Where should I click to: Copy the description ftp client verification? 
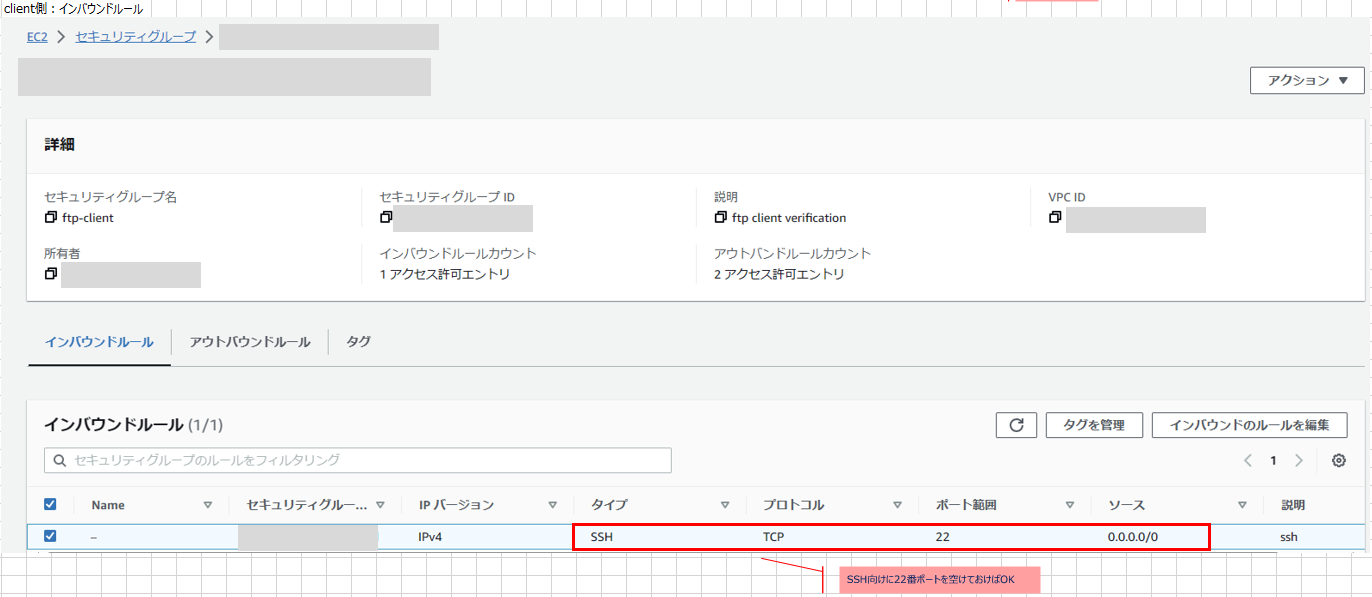tap(720, 218)
